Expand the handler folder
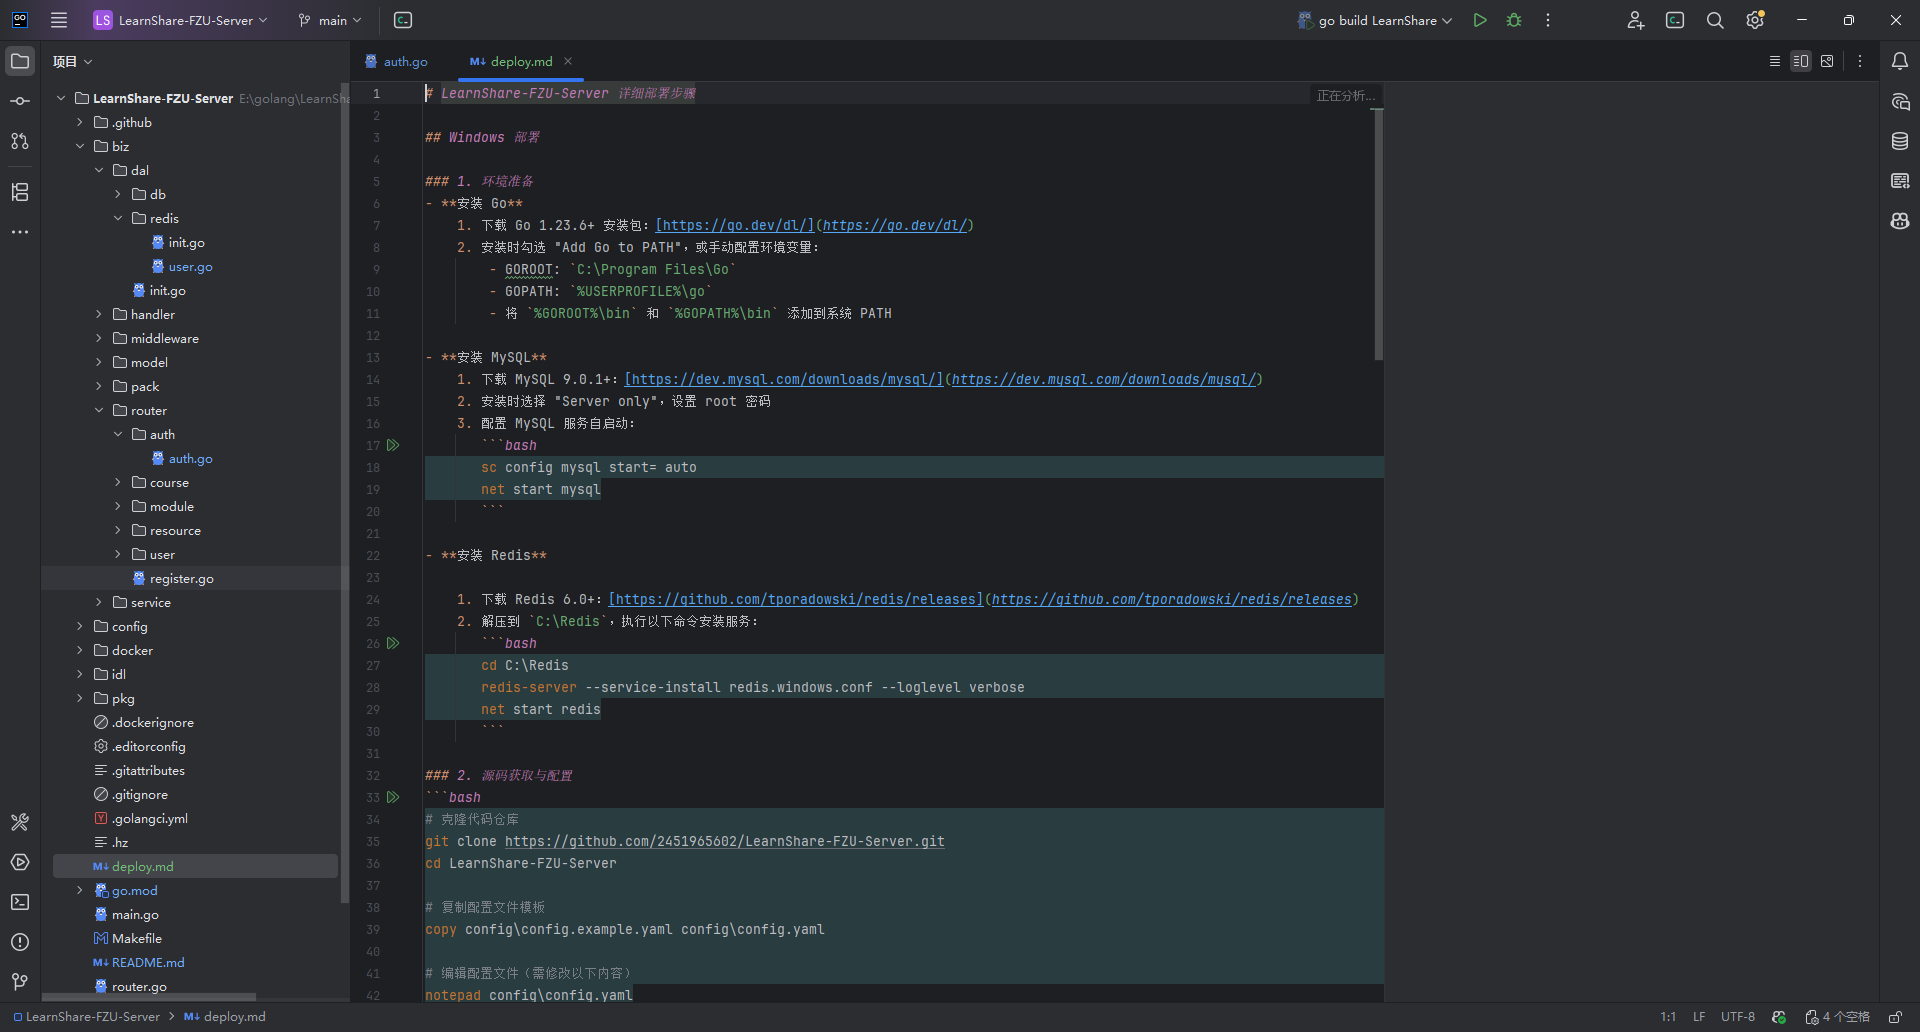The height and width of the screenshot is (1032, 1920). [x=99, y=314]
